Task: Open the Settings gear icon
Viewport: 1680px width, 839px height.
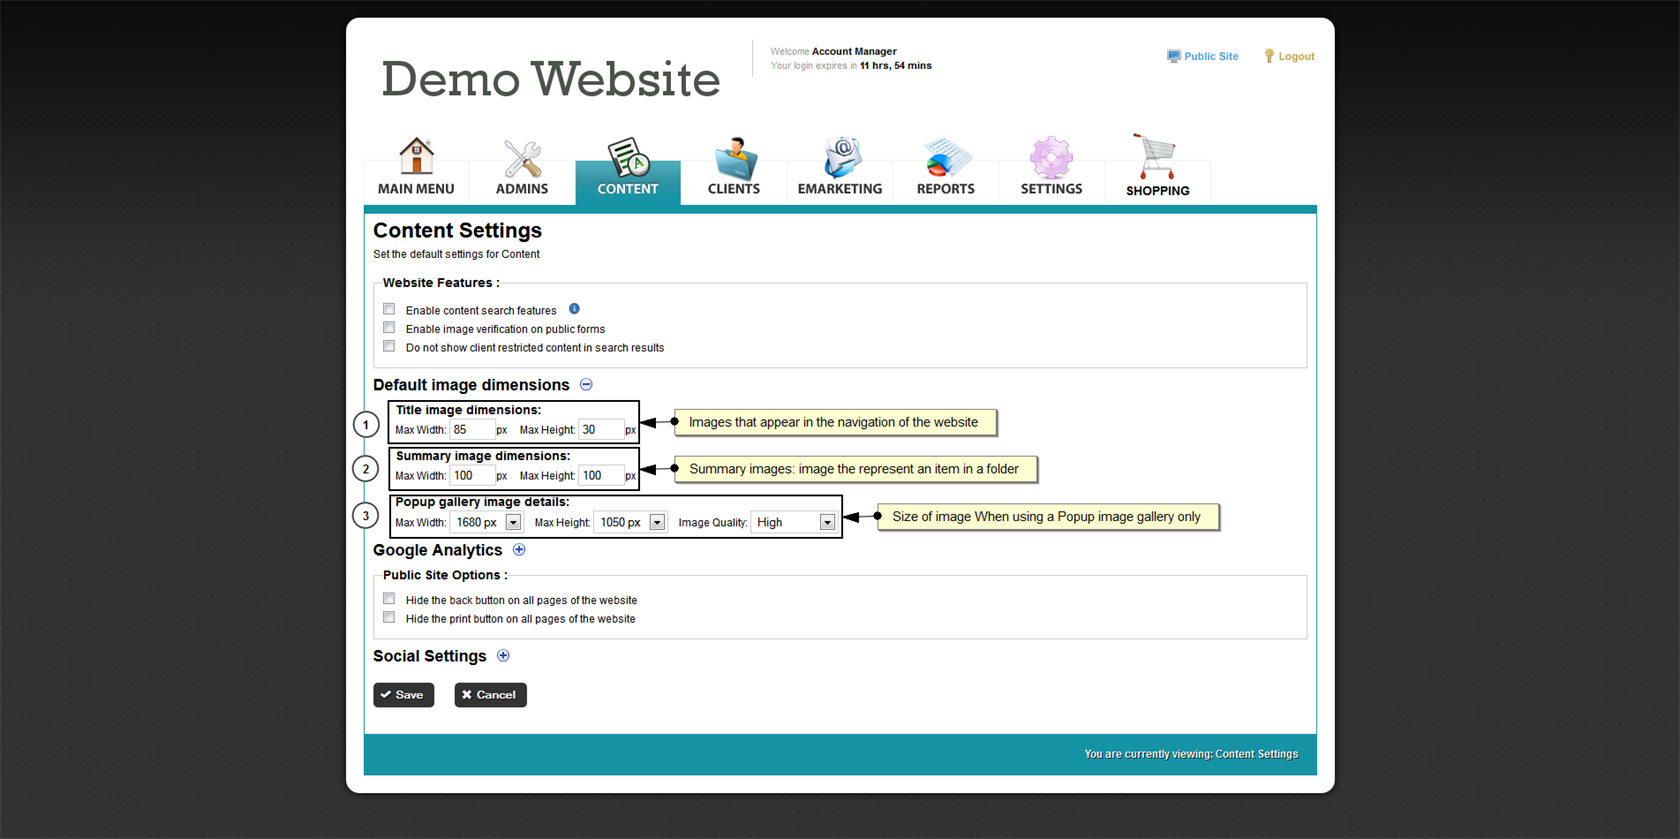Action: pyautogui.click(x=1051, y=158)
